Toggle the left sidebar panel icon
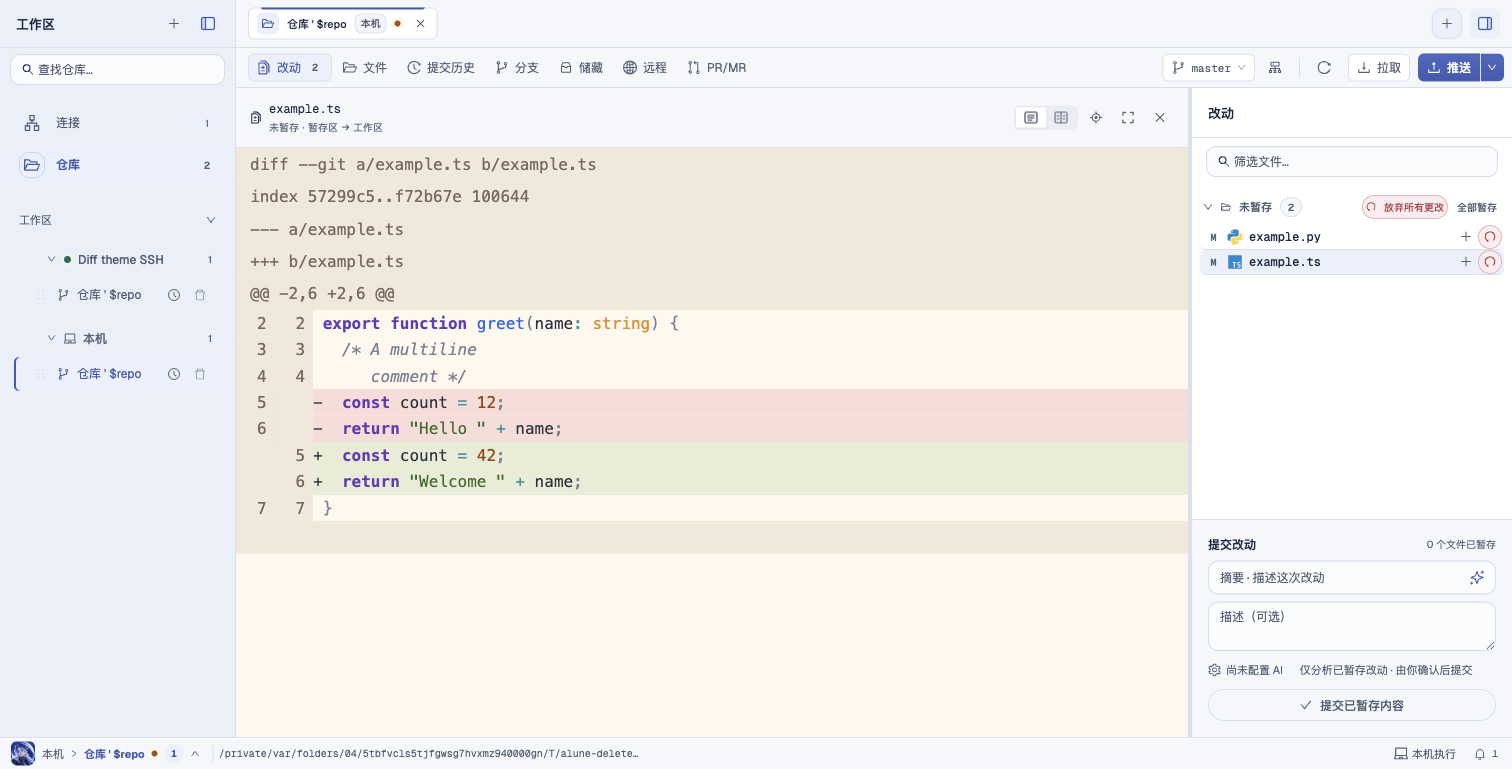 pyautogui.click(x=208, y=23)
